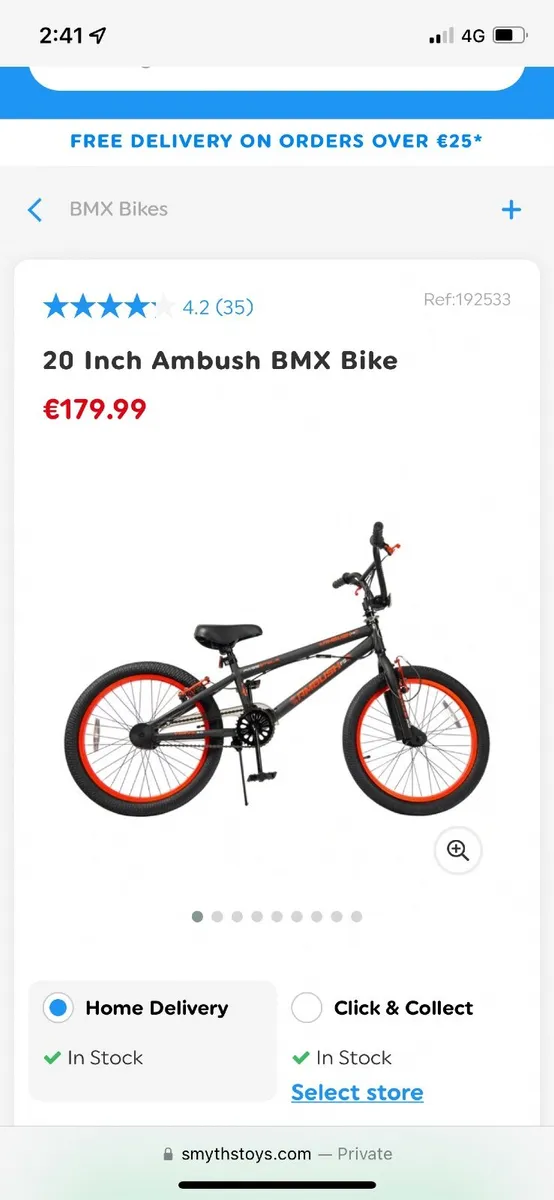Tap the BMX bike product image

[x=277, y=665]
